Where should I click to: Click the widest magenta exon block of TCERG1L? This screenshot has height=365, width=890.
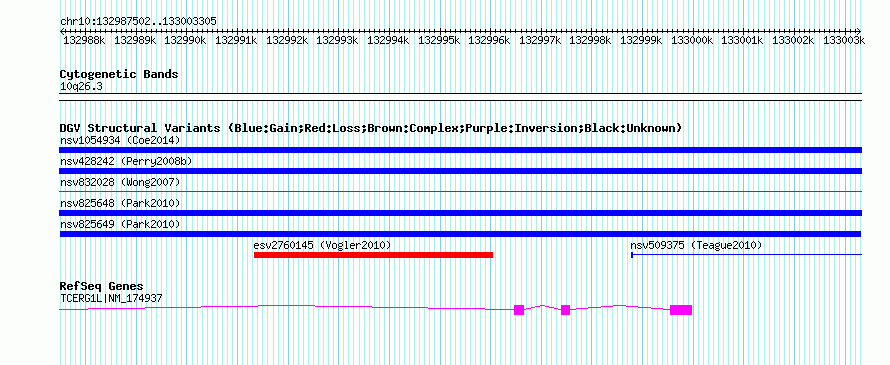681,310
